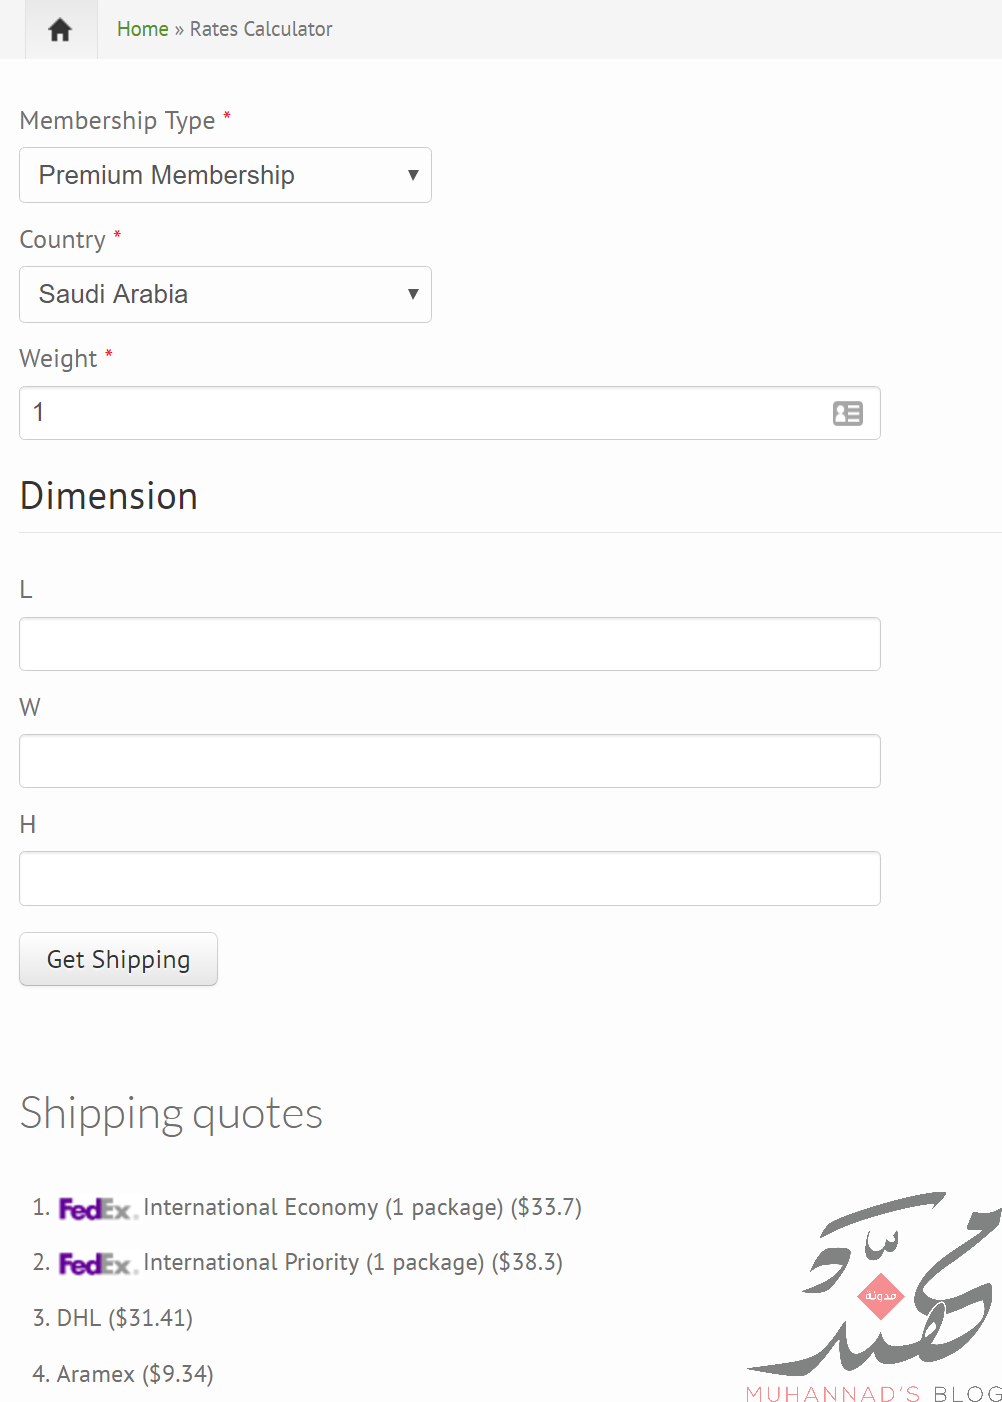
Task: Expand the Country dropdown showing Saudi Arabia
Action: coord(225,294)
